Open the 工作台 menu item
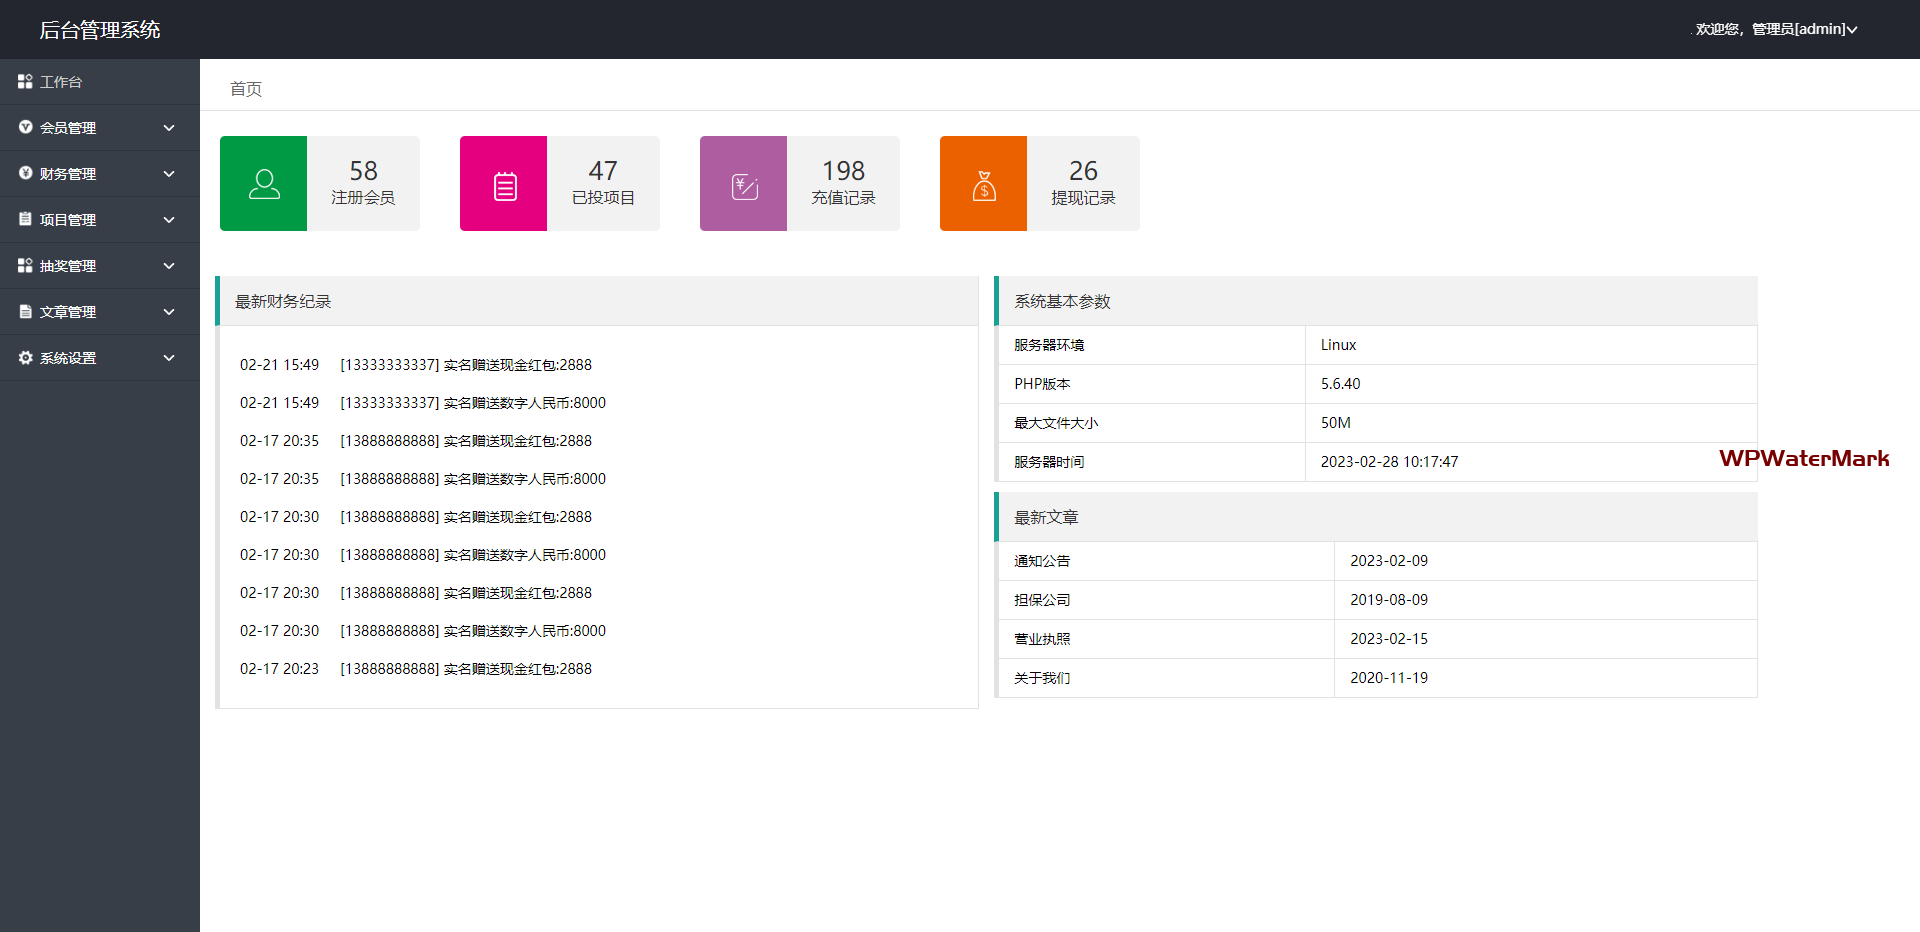Screen dimensions: 1920x932 pyautogui.click(x=61, y=82)
